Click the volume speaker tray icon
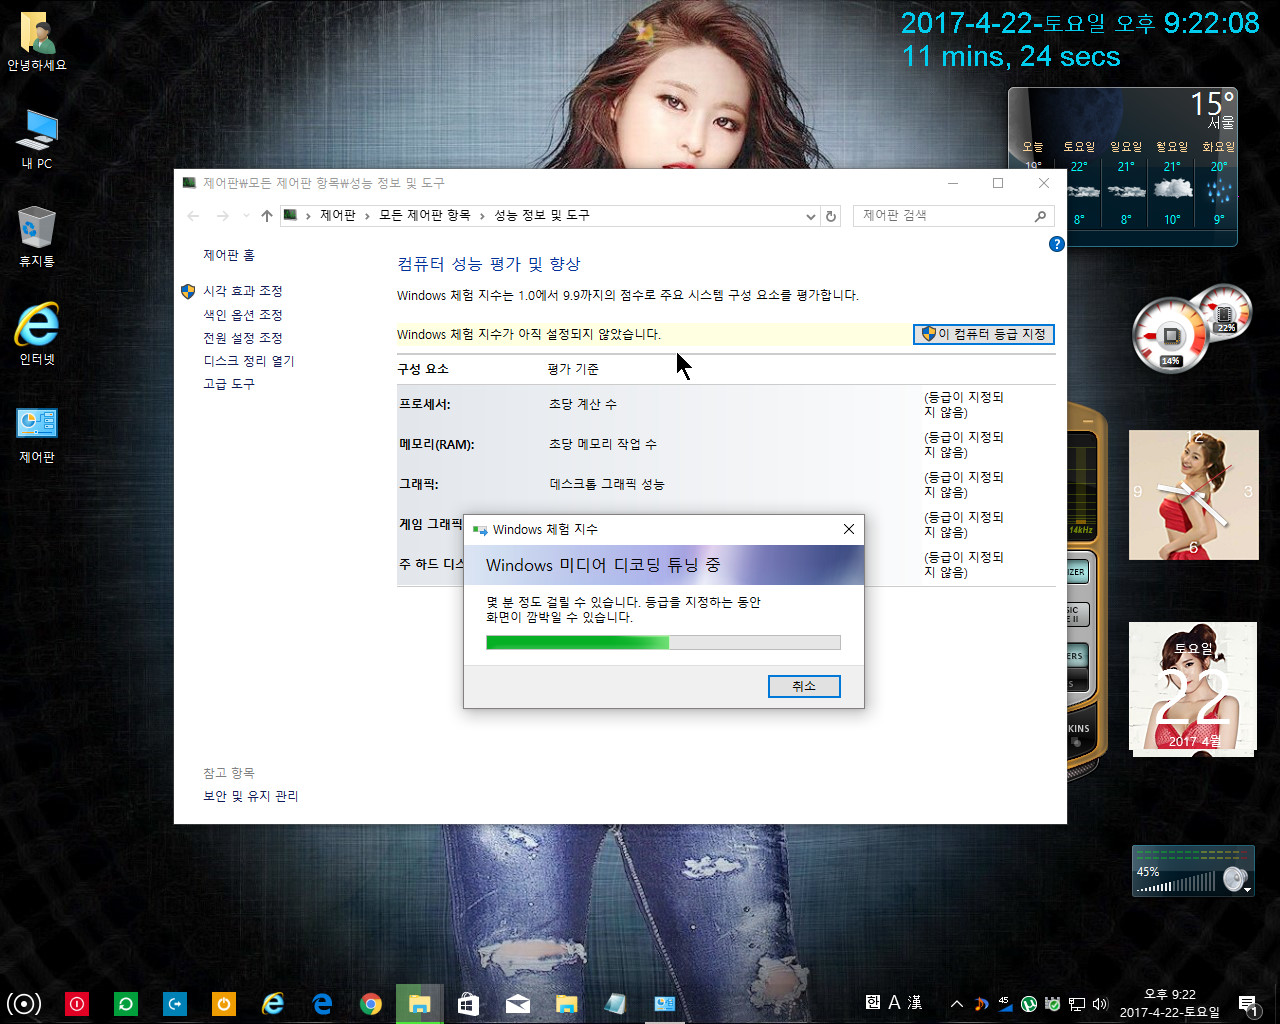 click(x=1101, y=1004)
